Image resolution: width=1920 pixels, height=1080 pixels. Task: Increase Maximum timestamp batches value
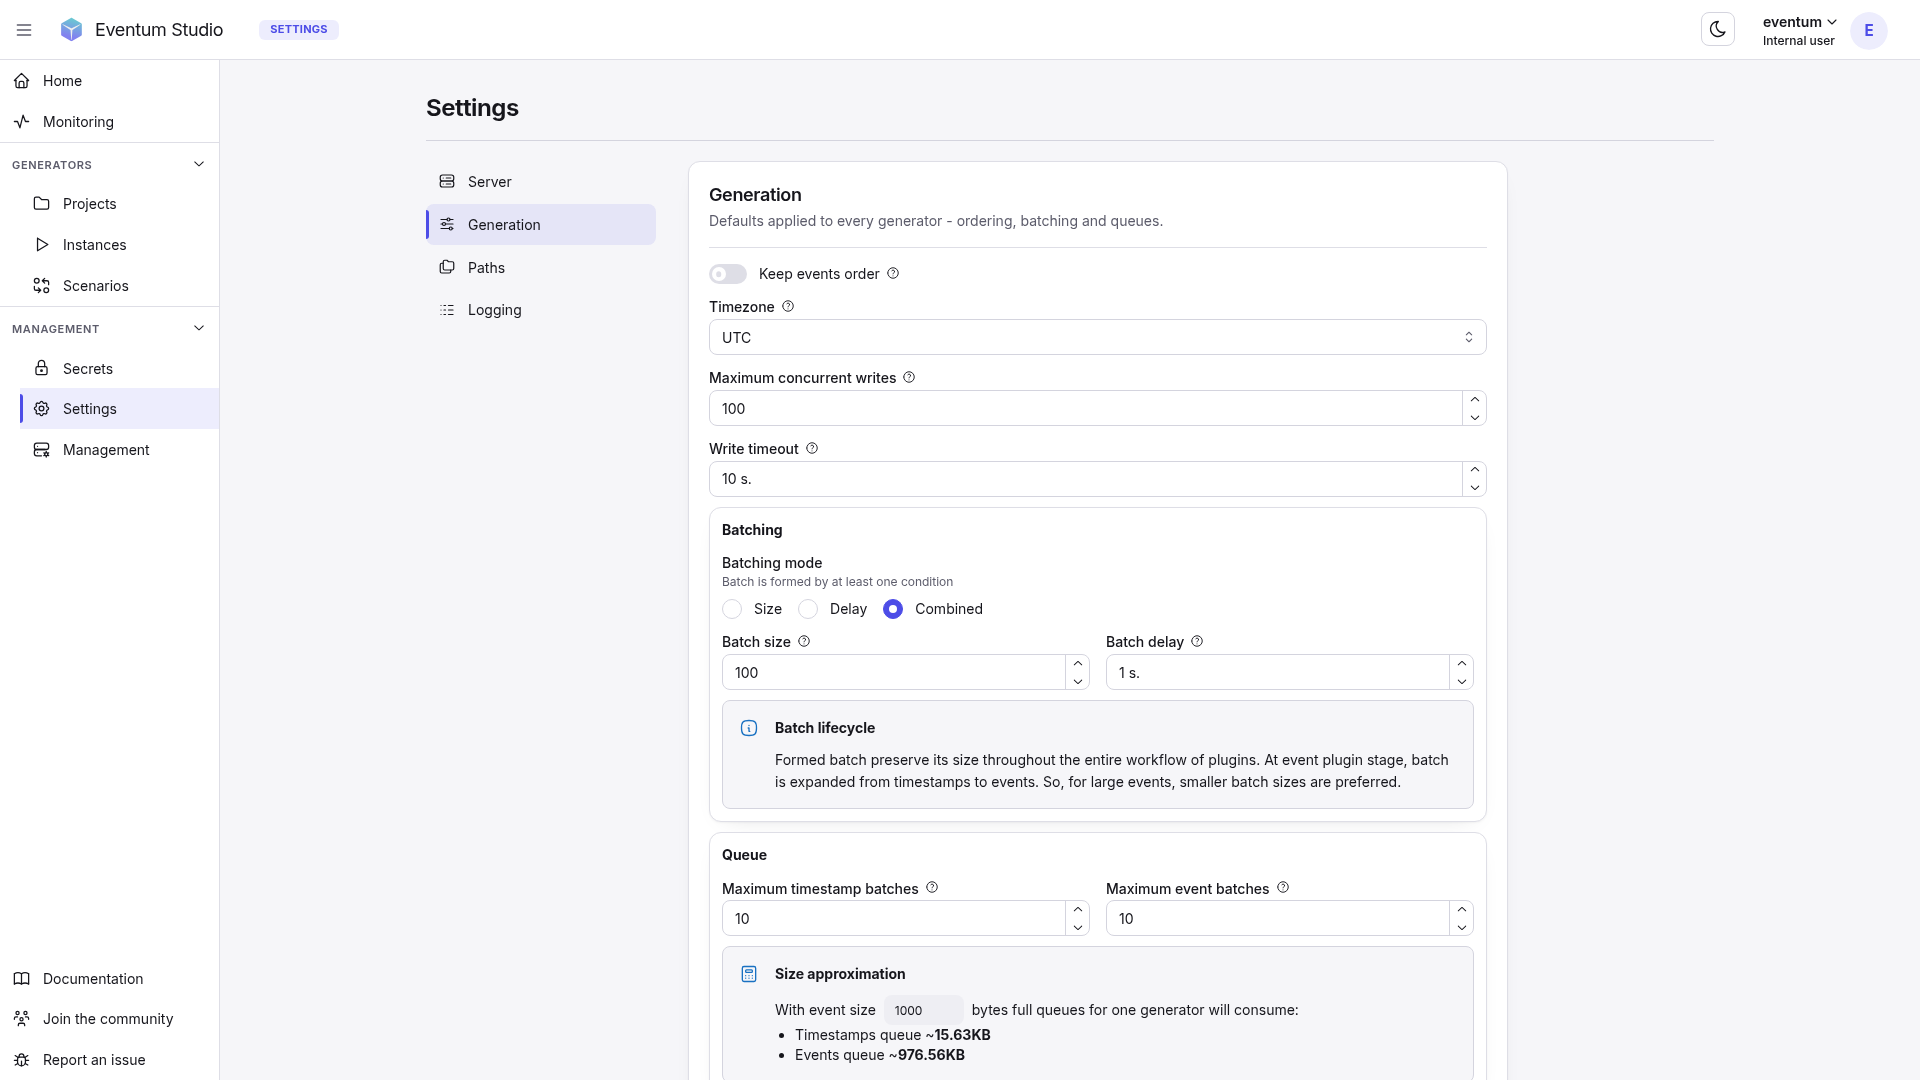pos(1078,910)
